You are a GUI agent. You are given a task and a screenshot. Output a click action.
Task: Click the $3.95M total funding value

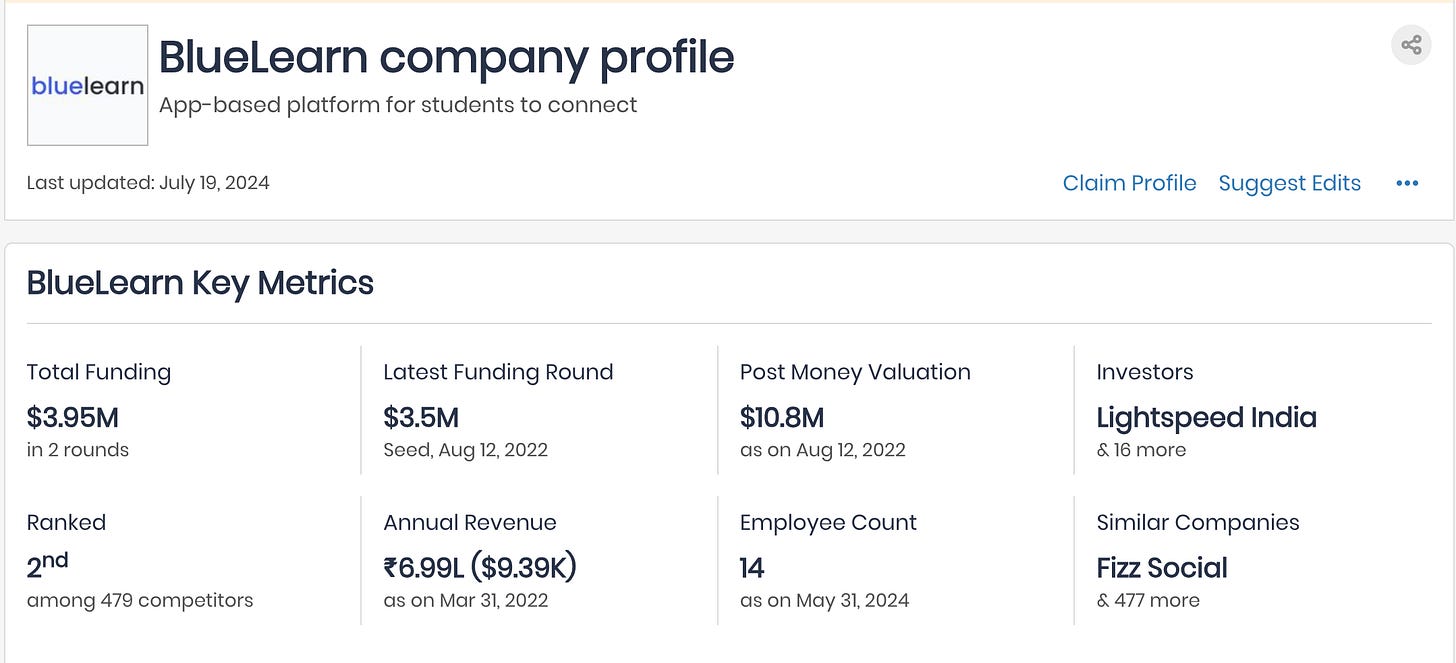coord(73,417)
